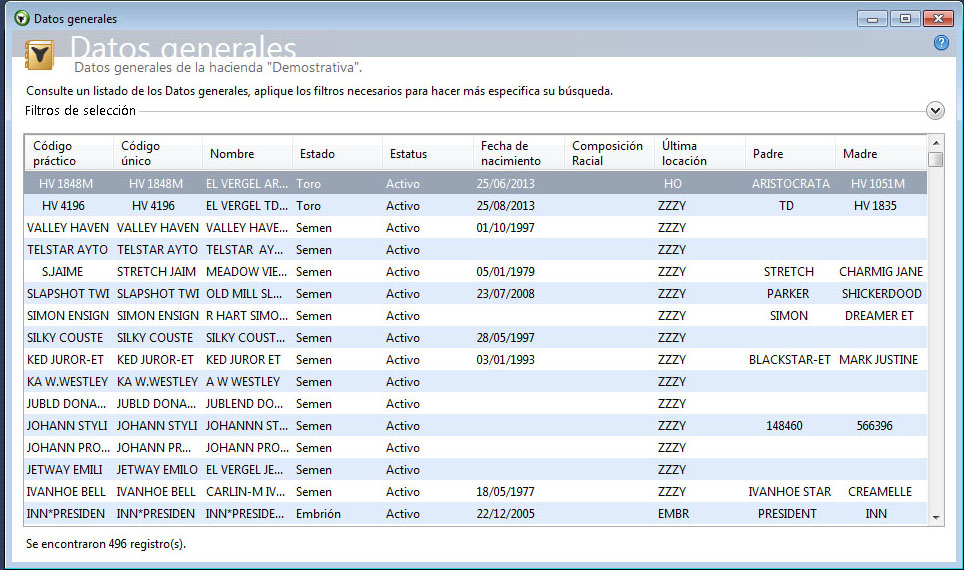The height and width of the screenshot is (570, 964).
Task: Click birth date 22/12/2005
Action: [505, 513]
